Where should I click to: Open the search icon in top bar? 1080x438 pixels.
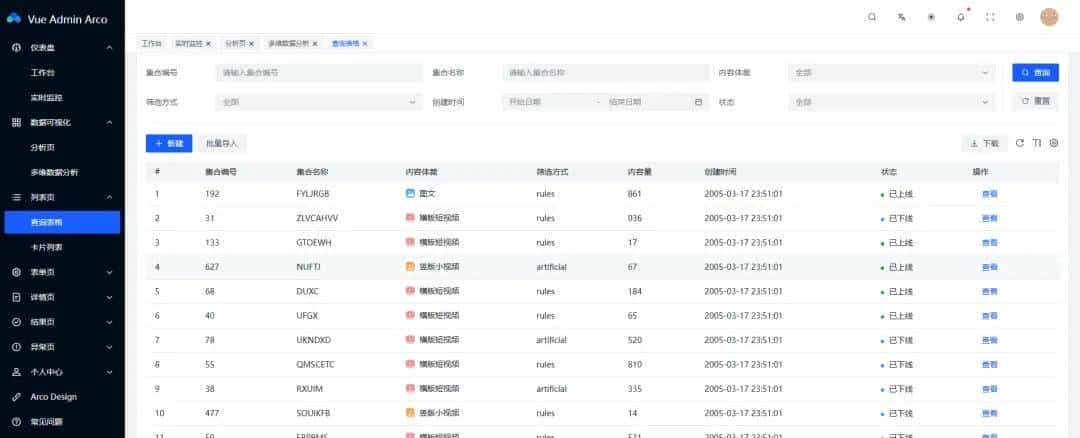click(872, 18)
